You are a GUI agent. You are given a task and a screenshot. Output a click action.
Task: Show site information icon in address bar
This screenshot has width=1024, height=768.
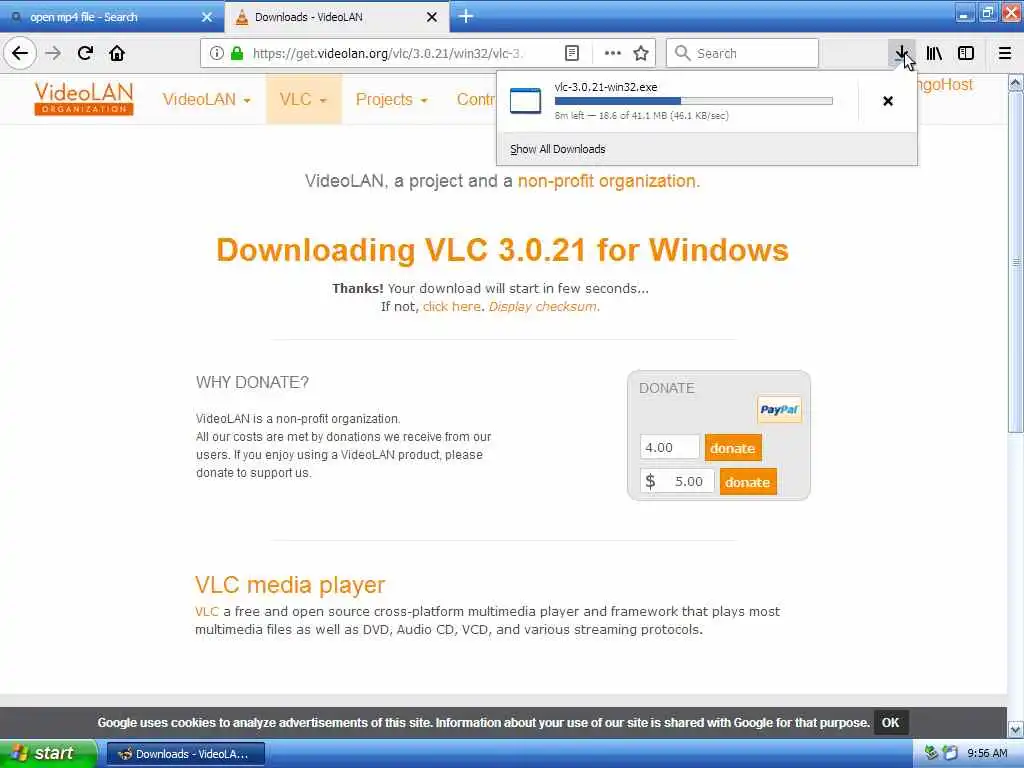tap(217, 53)
